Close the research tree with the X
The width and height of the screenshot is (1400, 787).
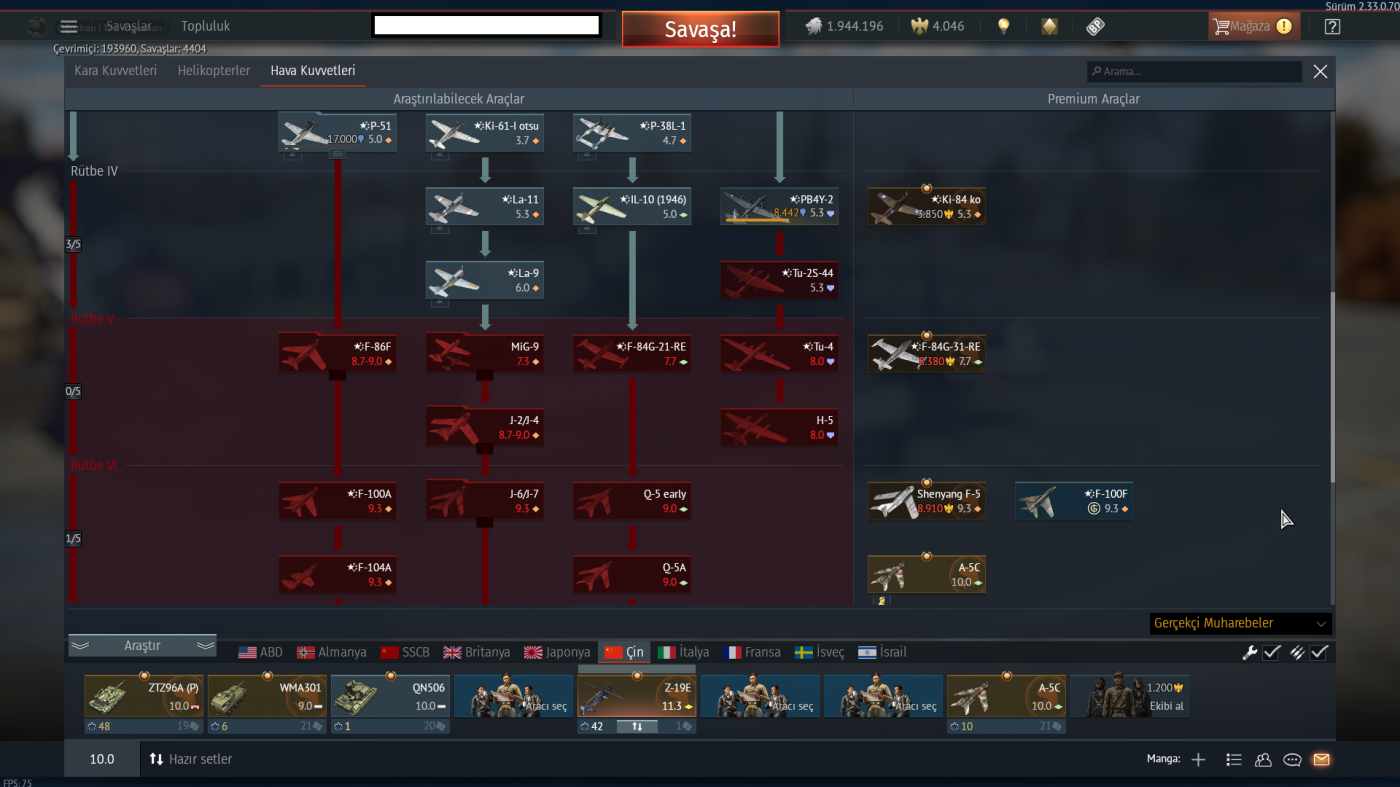(x=1320, y=72)
